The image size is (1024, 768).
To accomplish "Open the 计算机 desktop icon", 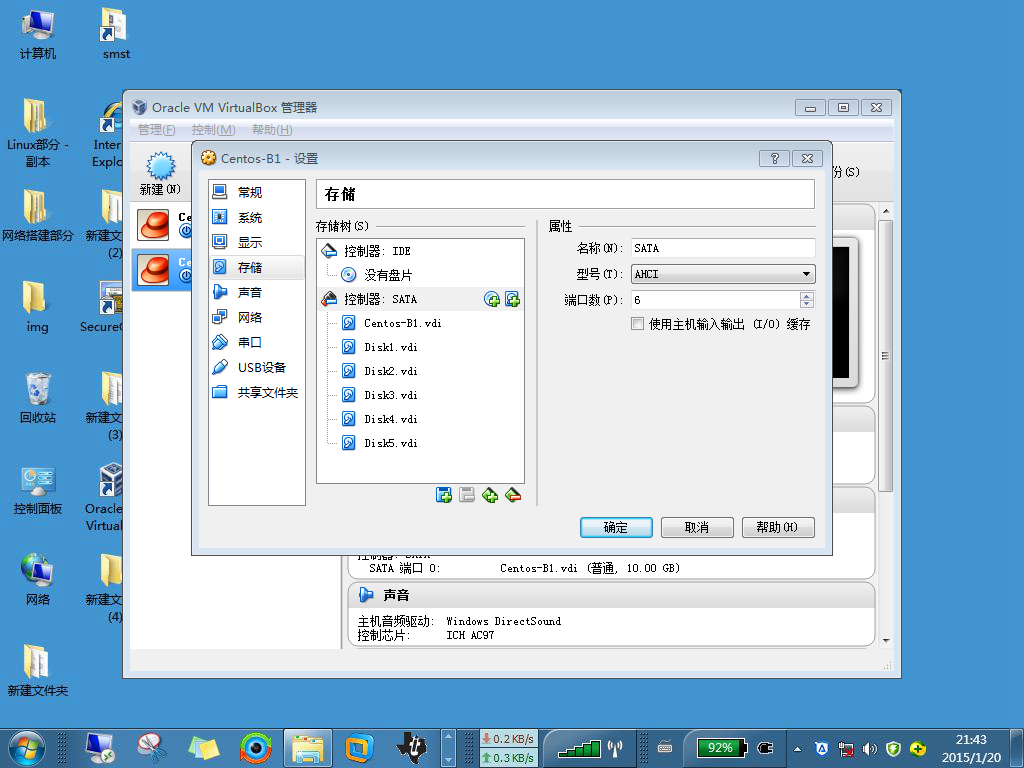I will point(37,35).
